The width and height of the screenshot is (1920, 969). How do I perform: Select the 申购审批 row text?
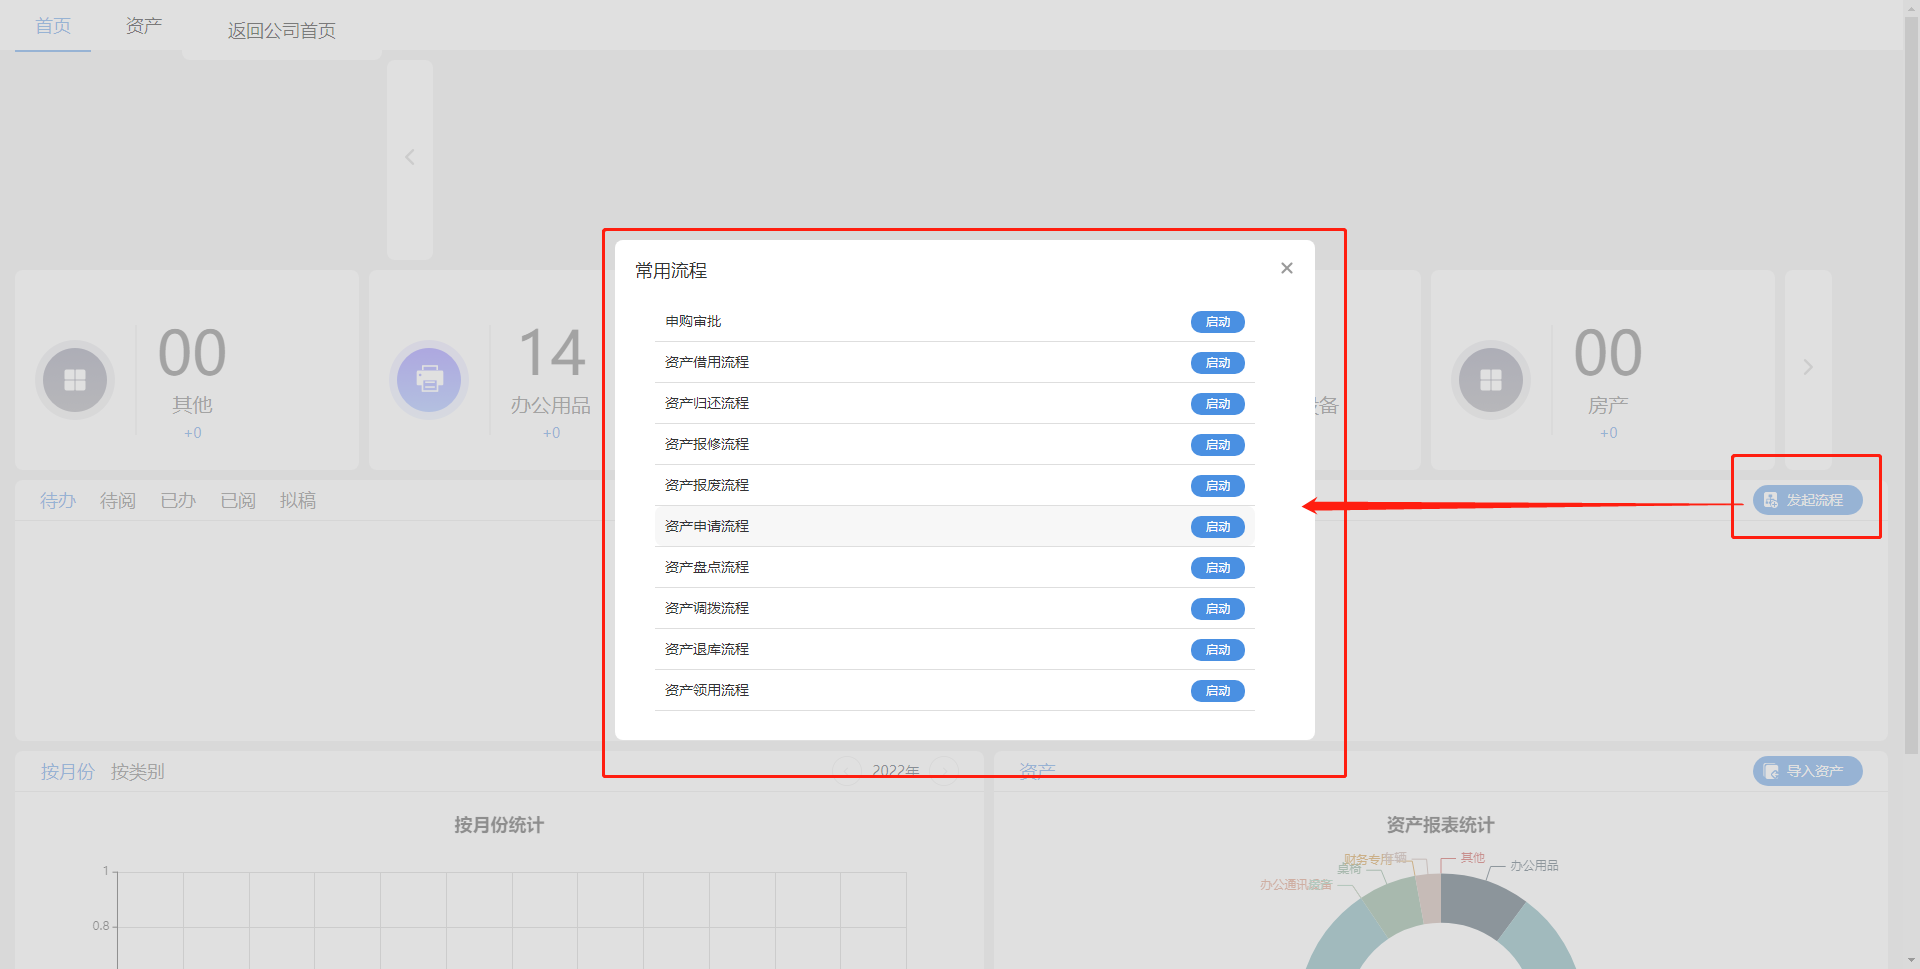pyautogui.click(x=693, y=321)
